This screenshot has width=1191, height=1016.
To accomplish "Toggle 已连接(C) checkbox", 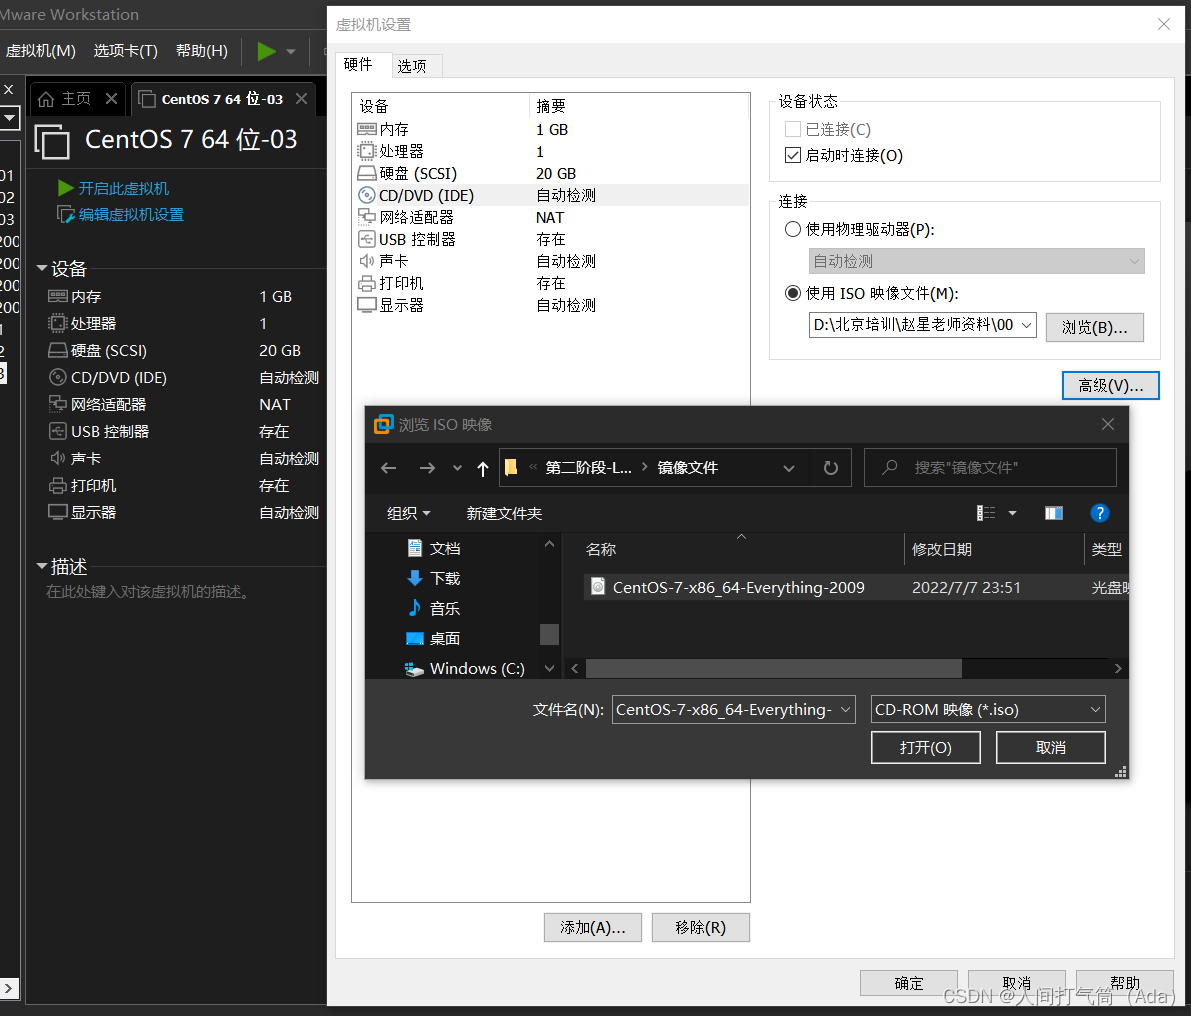I will (793, 129).
